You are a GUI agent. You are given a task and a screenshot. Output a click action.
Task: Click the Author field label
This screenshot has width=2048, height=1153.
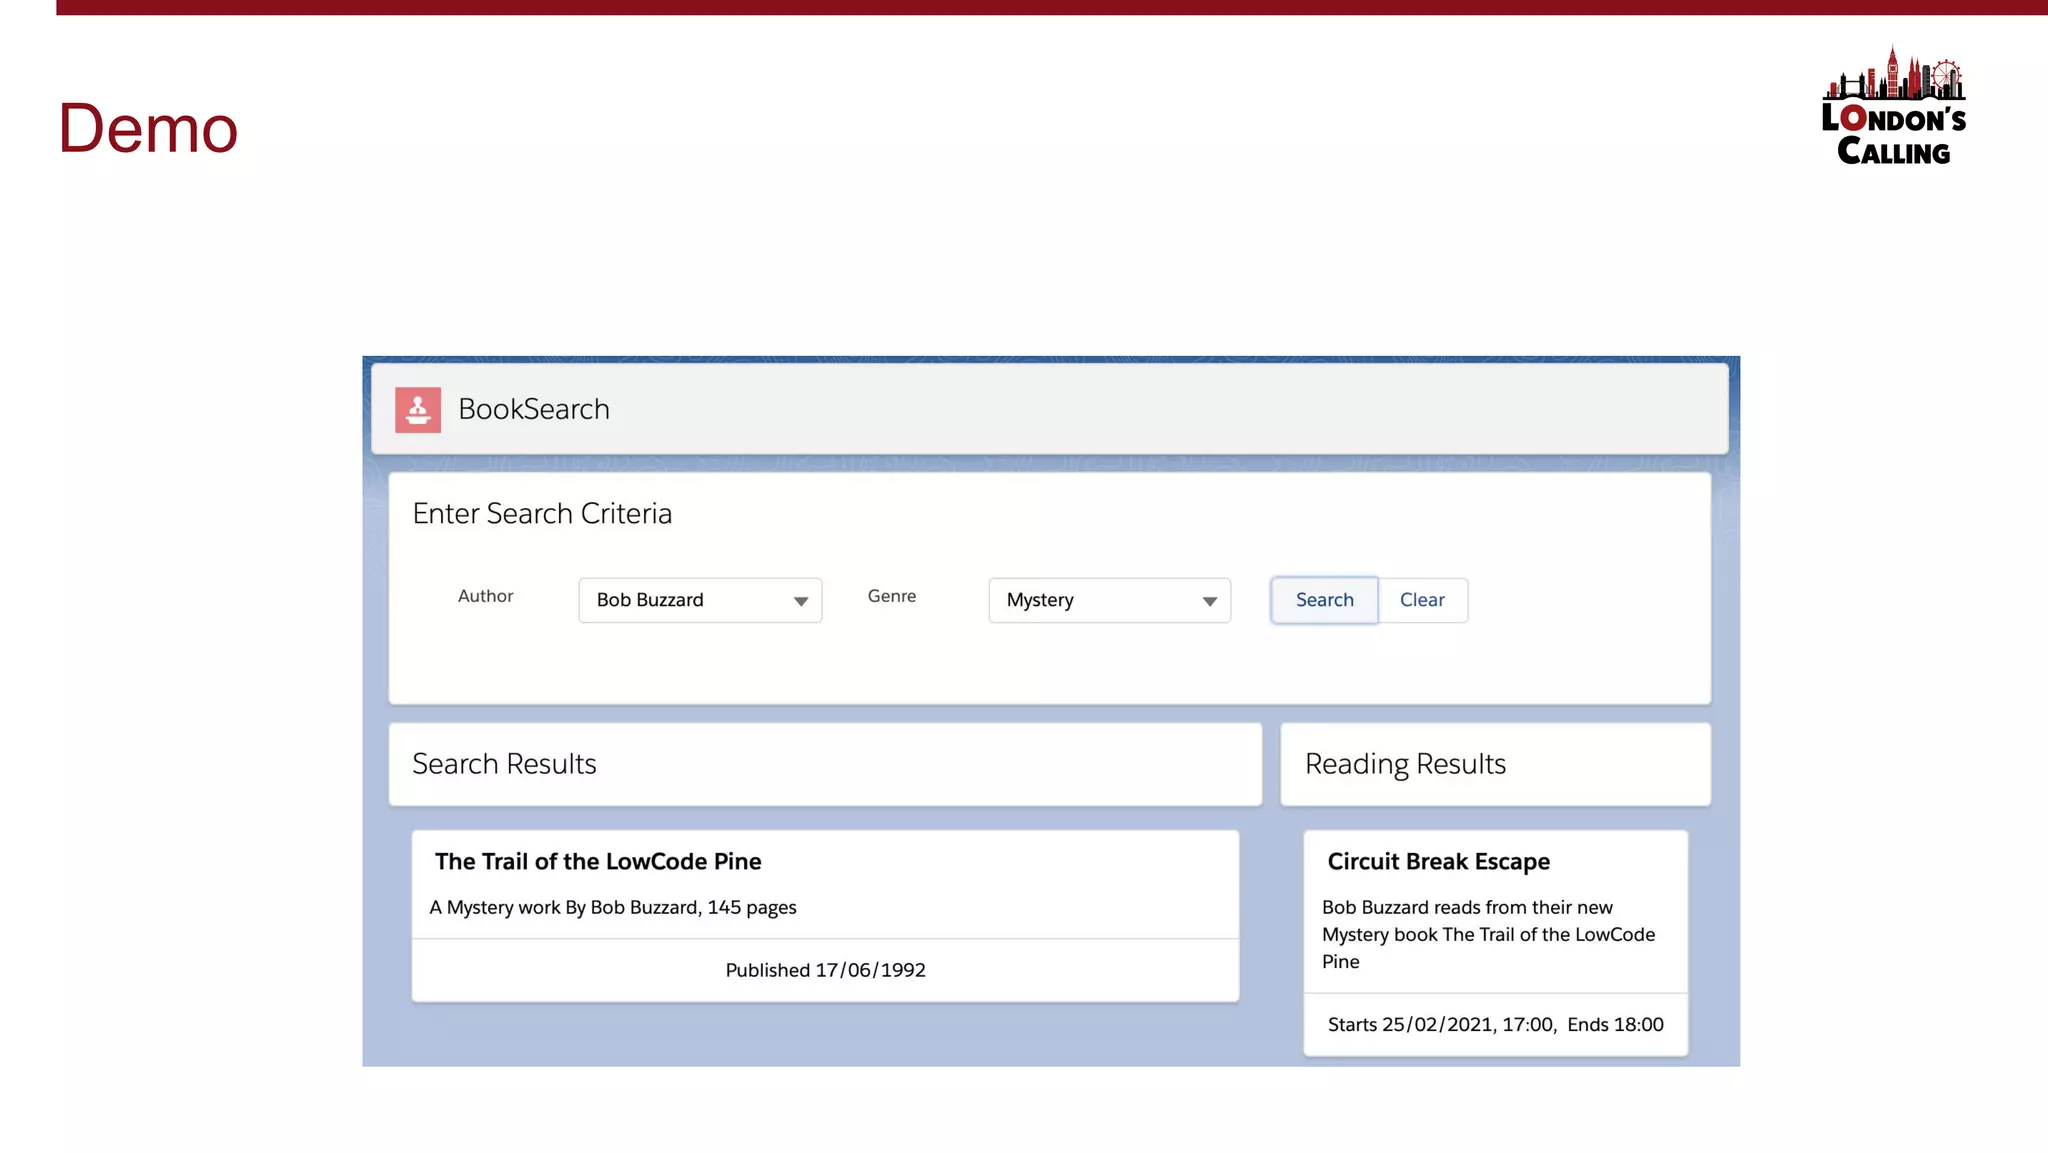(485, 596)
